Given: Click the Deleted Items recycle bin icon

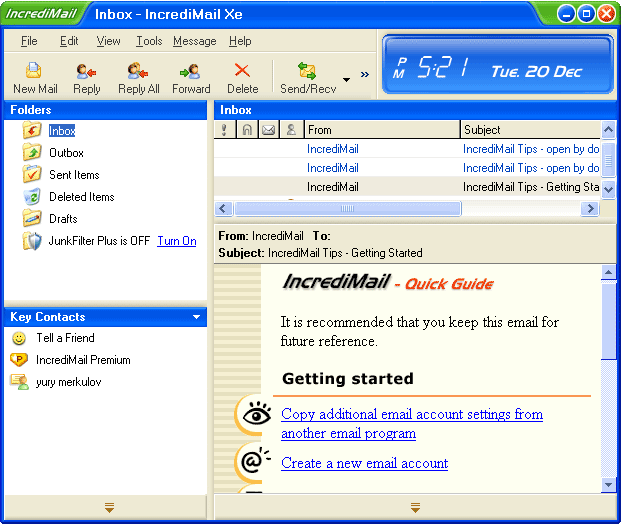Looking at the screenshot, I should tap(32, 196).
